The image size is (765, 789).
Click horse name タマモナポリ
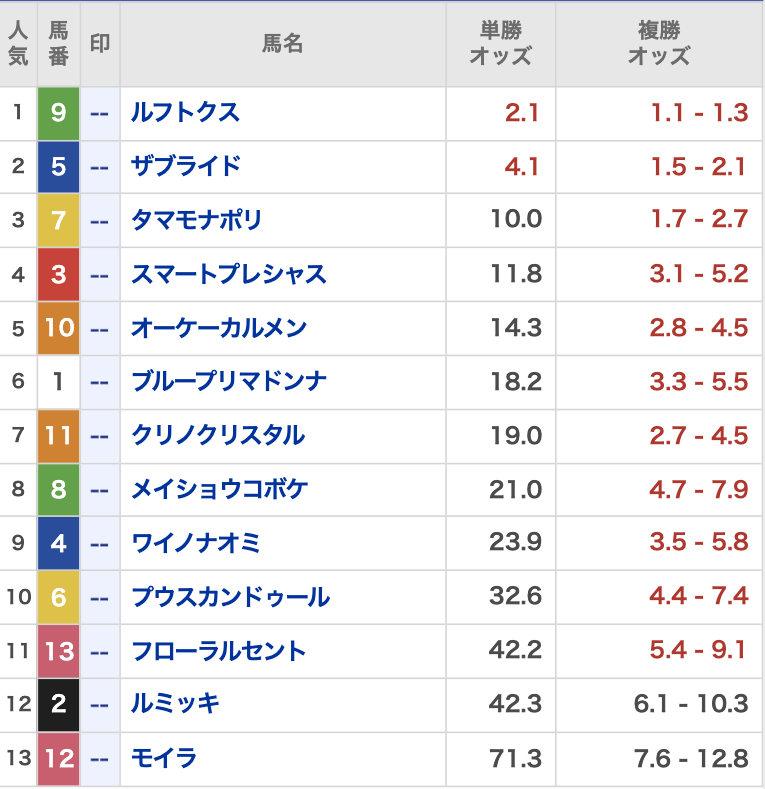click(196, 220)
